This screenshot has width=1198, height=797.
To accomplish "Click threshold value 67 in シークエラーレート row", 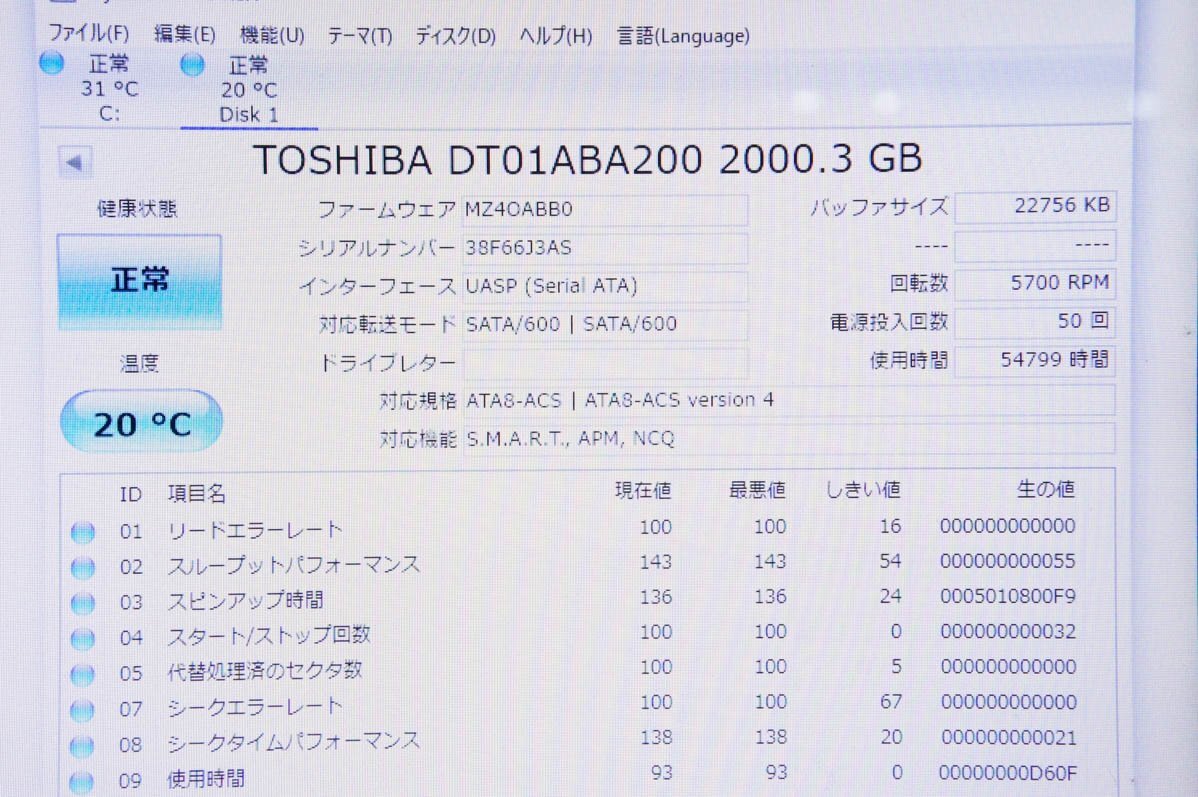I will (891, 701).
